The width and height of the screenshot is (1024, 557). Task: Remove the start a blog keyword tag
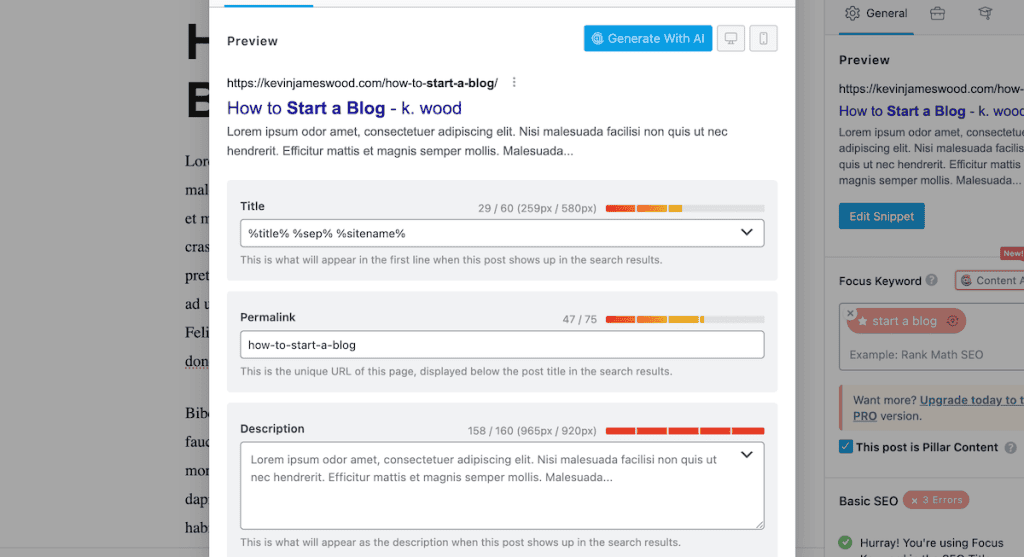850,313
